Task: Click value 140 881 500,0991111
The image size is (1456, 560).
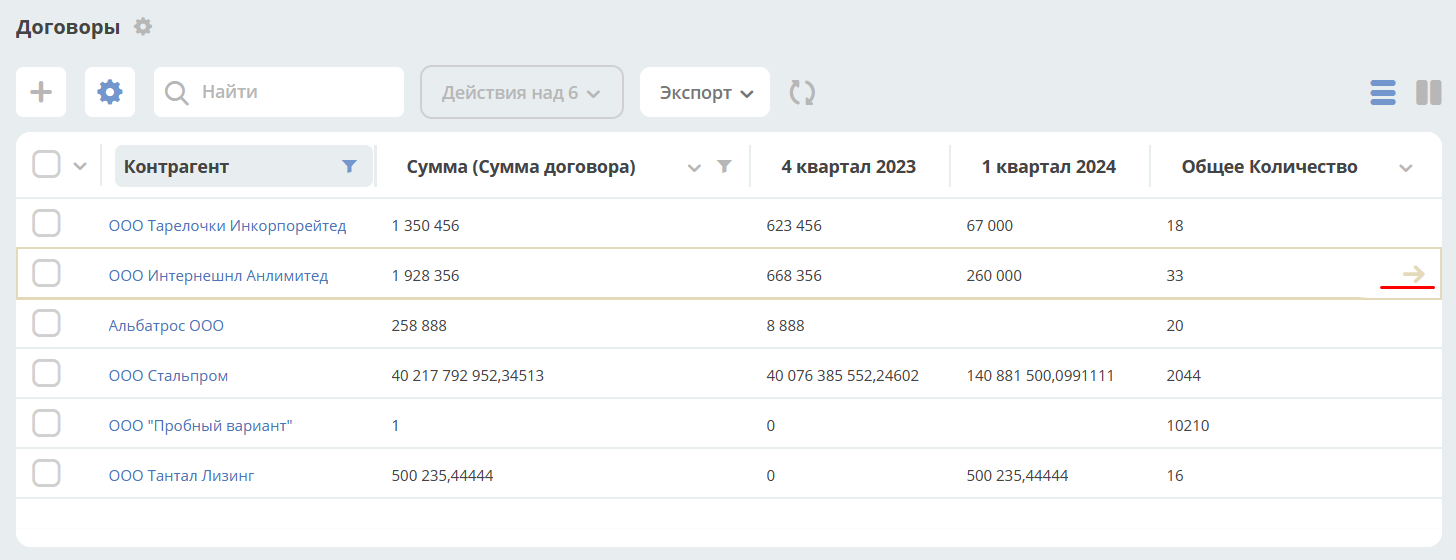Action: 1041,376
